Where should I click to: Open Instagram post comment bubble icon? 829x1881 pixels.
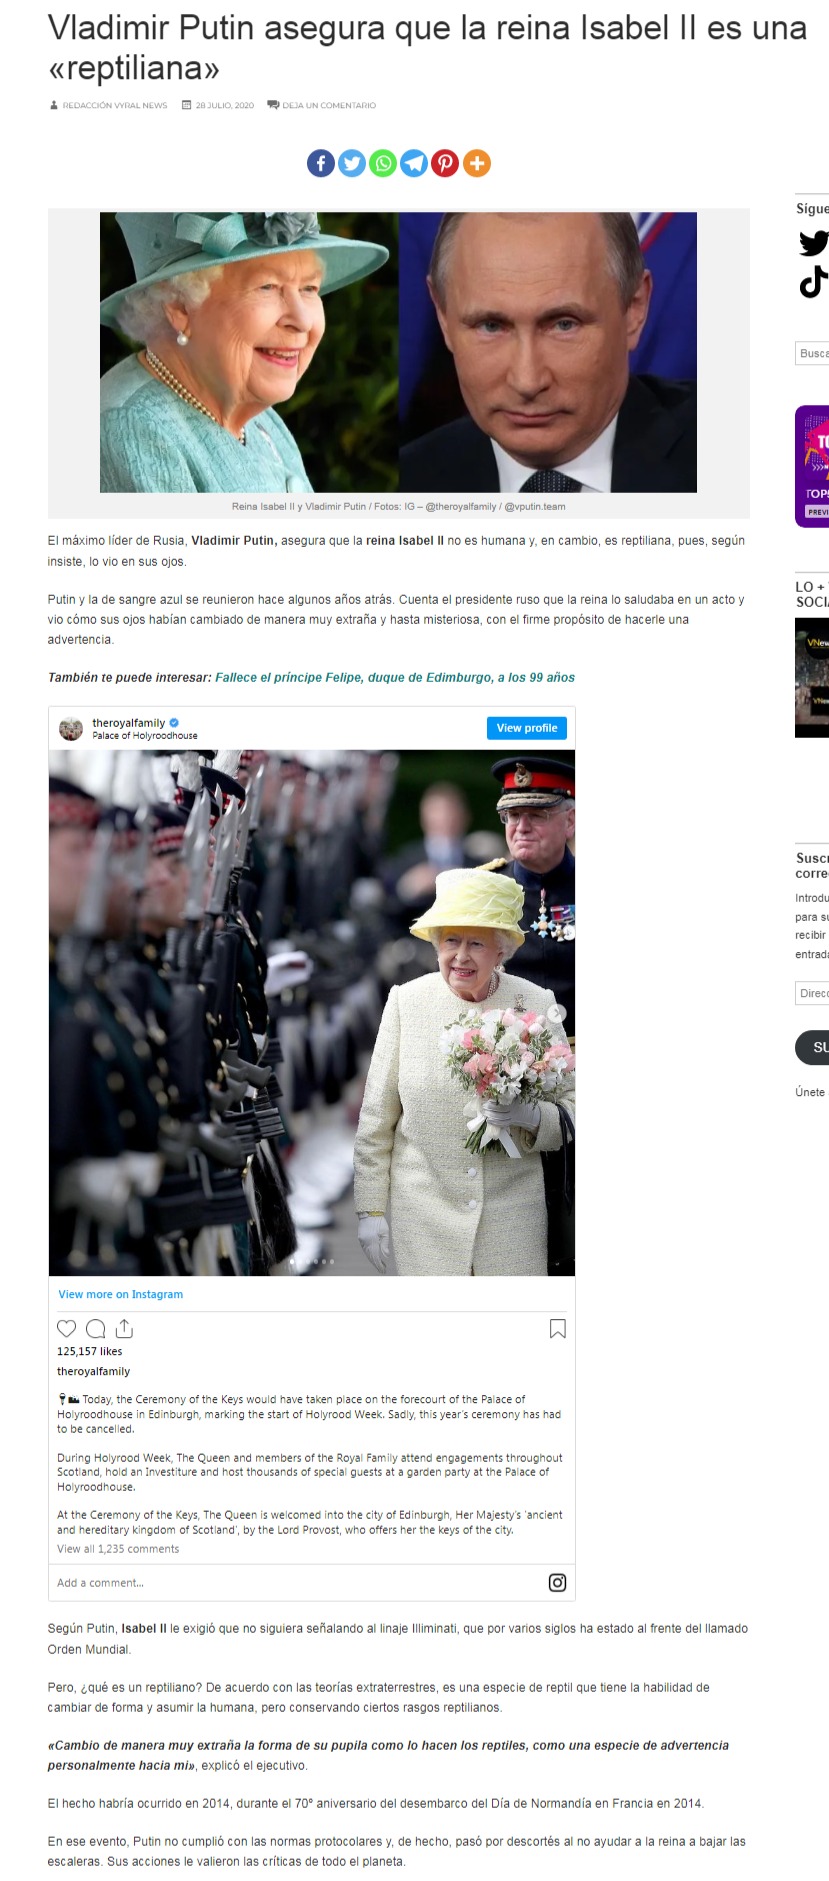96,1329
